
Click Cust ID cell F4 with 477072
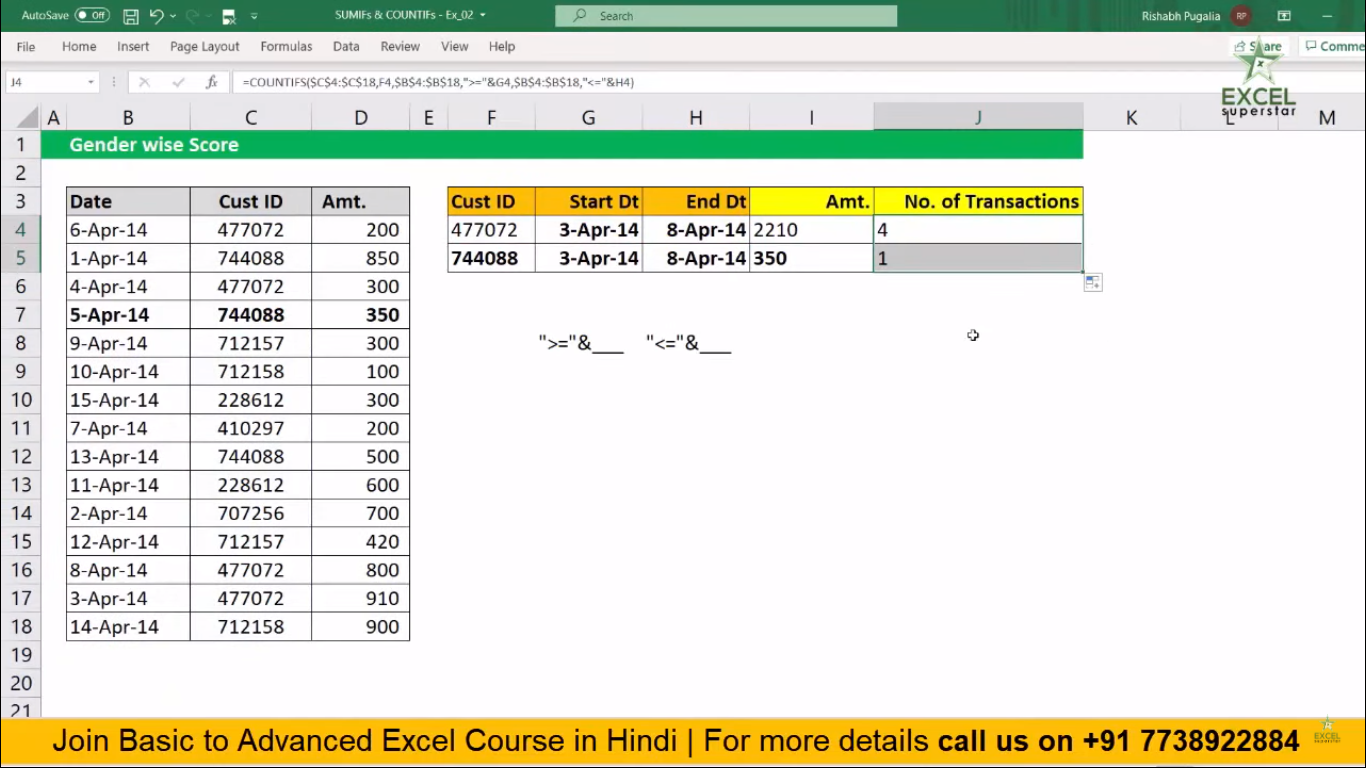point(491,230)
